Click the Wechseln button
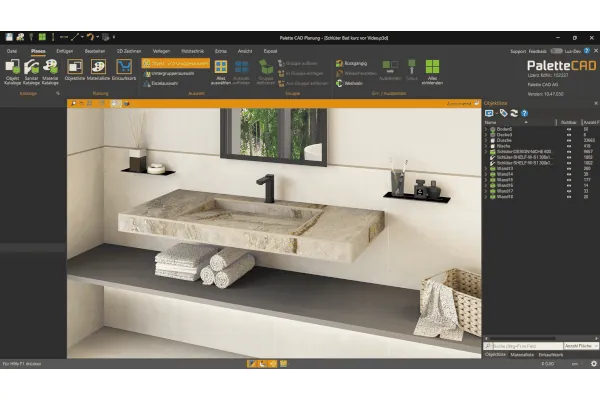Viewport: 600px width, 400px height. tap(349, 83)
